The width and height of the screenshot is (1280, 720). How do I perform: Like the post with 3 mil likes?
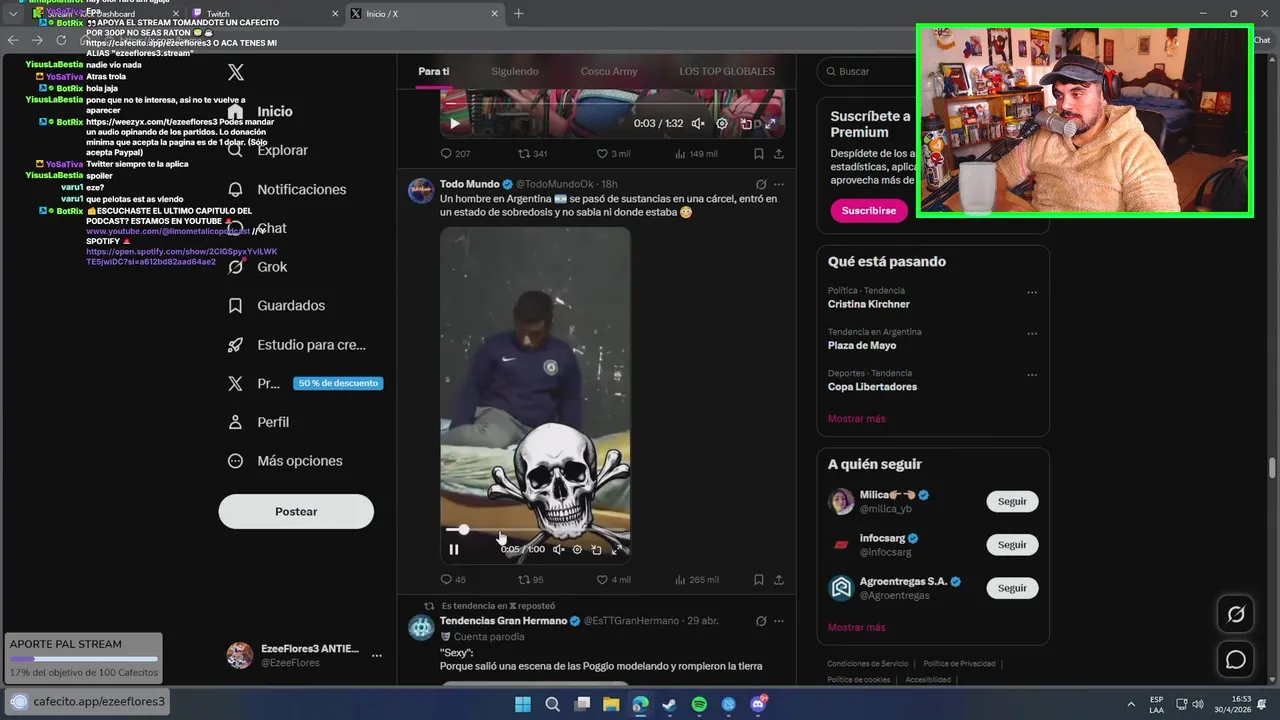613,154
